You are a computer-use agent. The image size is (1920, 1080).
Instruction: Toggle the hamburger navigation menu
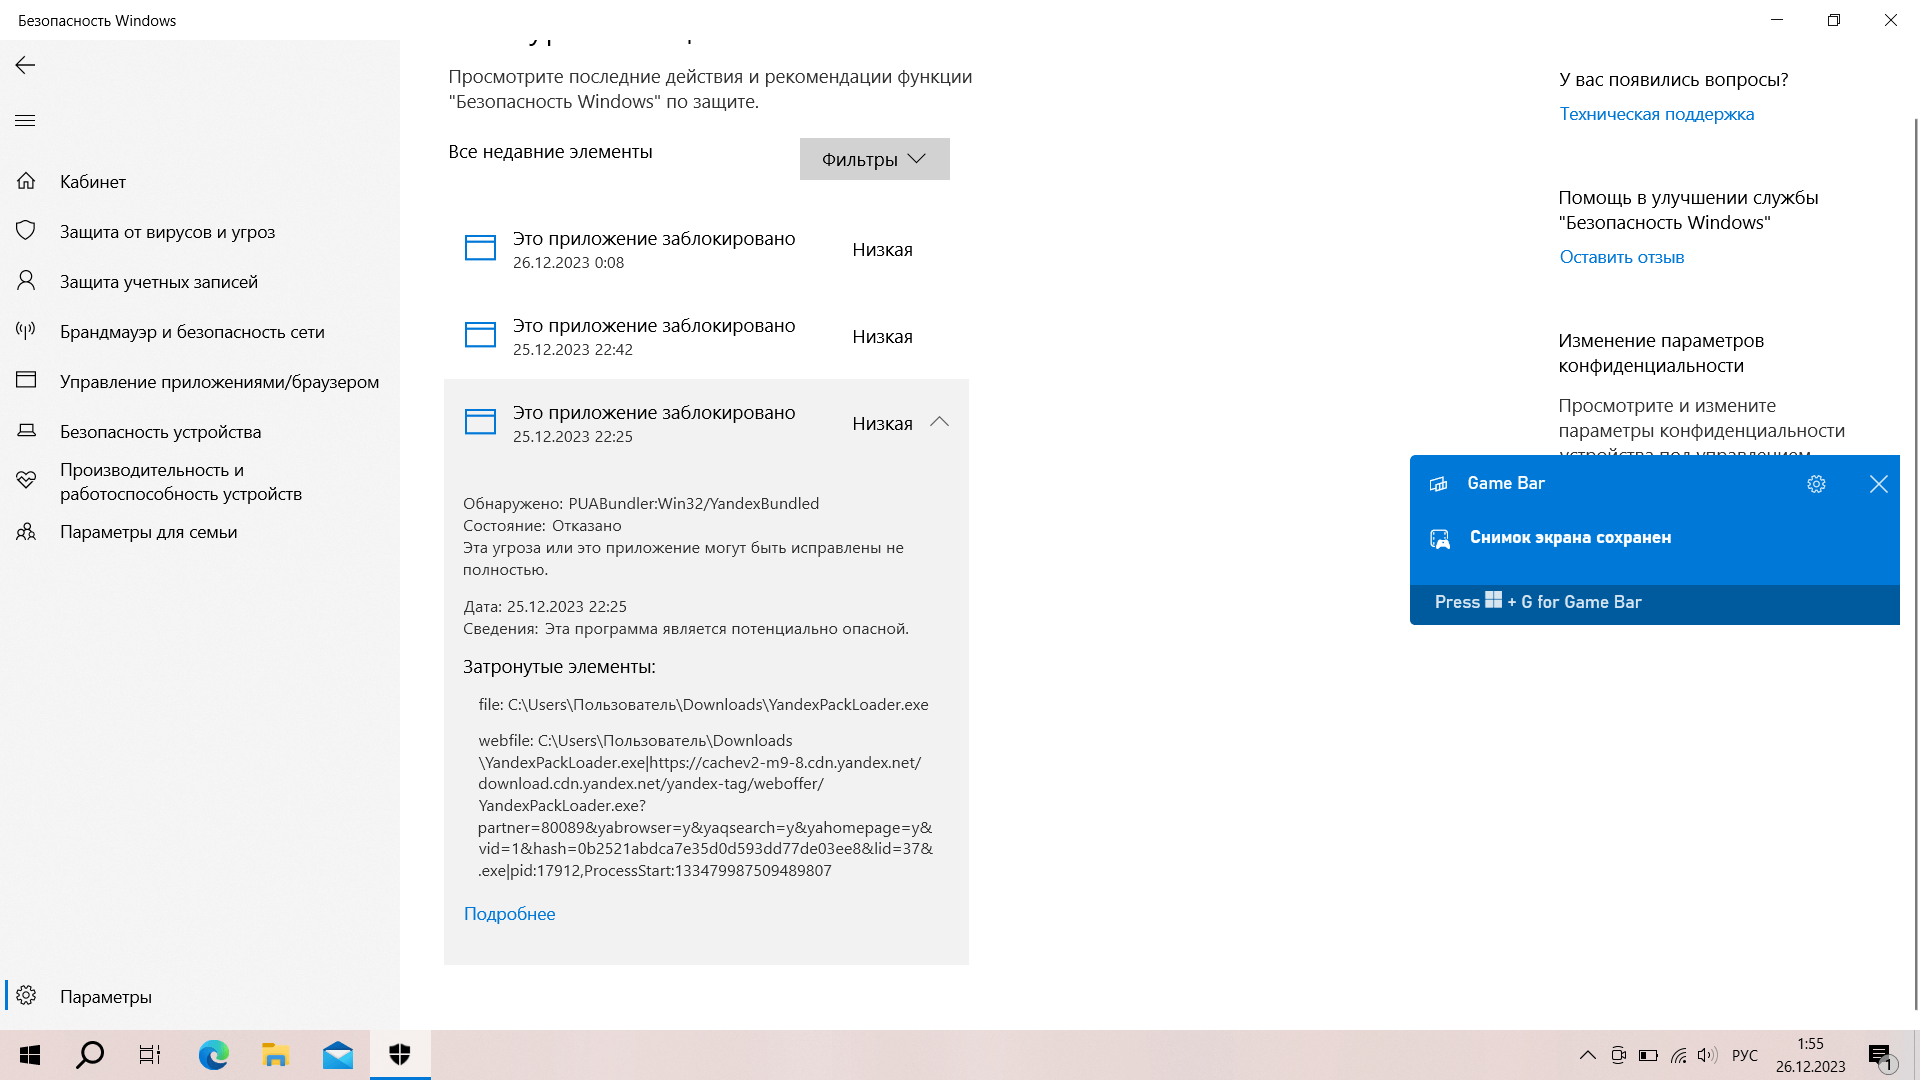coord(25,121)
